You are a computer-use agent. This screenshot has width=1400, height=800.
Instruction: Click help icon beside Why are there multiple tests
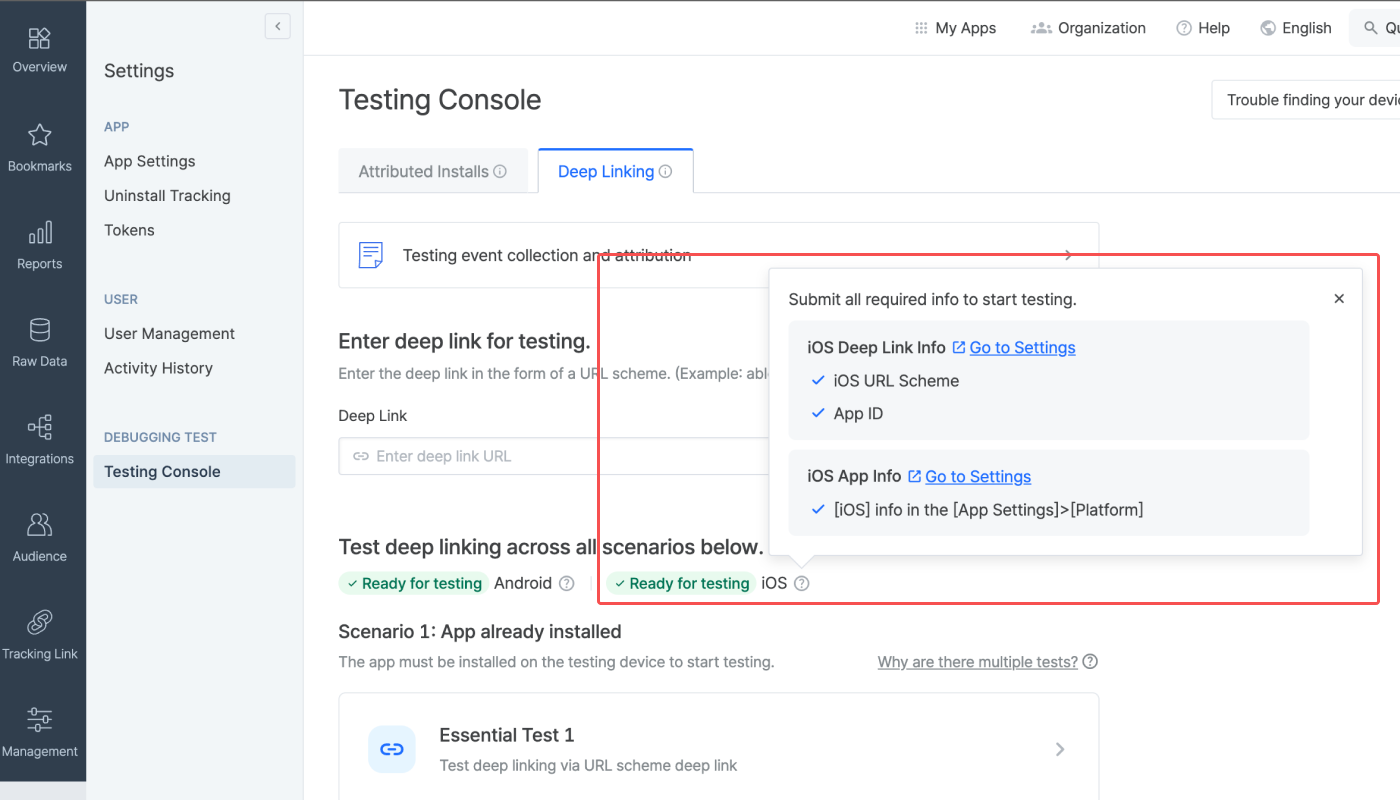(x=1090, y=661)
